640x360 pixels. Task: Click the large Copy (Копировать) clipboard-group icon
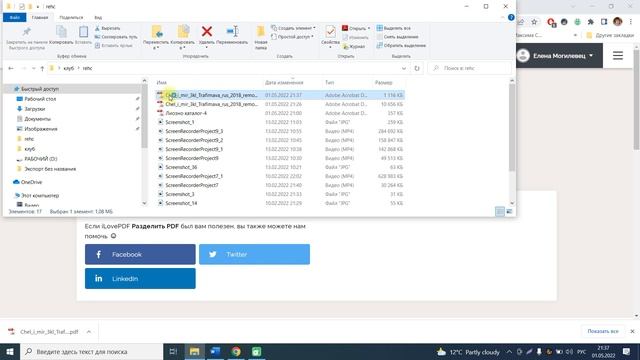tap(61, 32)
